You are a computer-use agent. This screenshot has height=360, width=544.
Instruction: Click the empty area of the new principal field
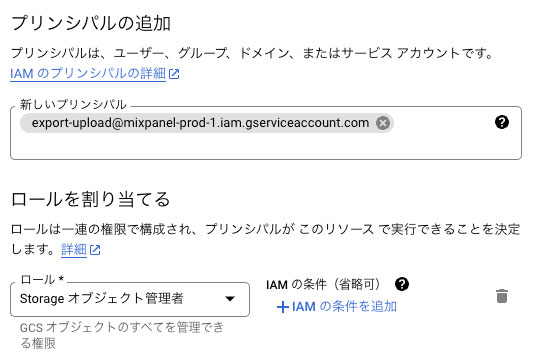[x=266, y=146]
